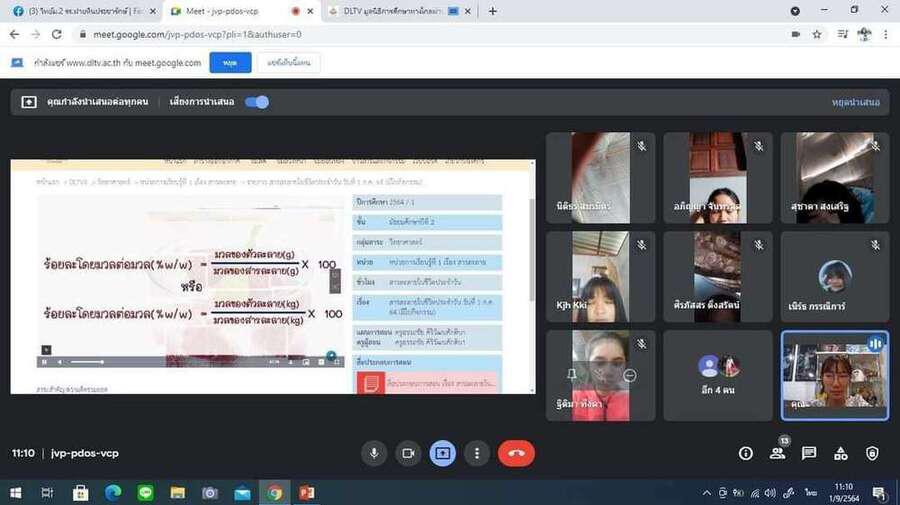This screenshot has height=505, width=900.
Task: Open PowerPoint from the Windows taskbar
Action: click(307, 493)
